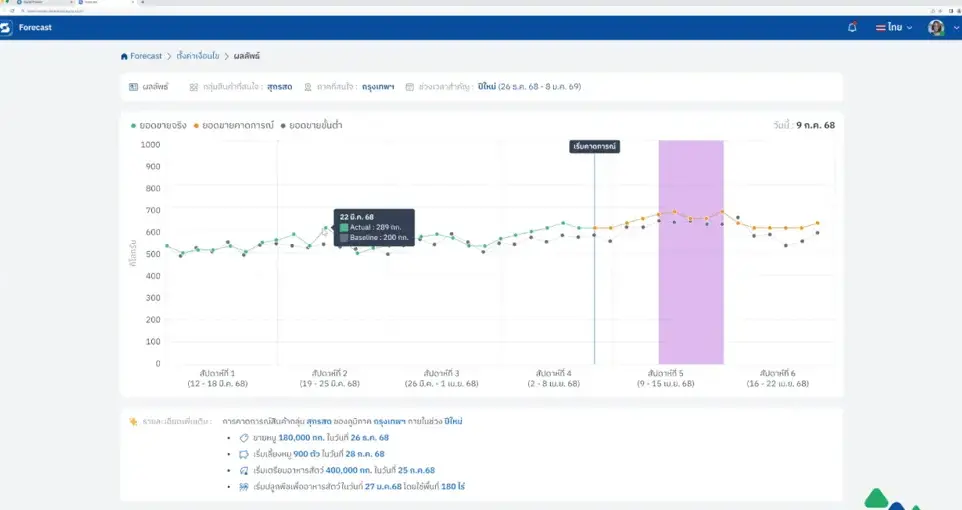
Task: Click the purple highlighted week 5 band
Action: point(691,252)
